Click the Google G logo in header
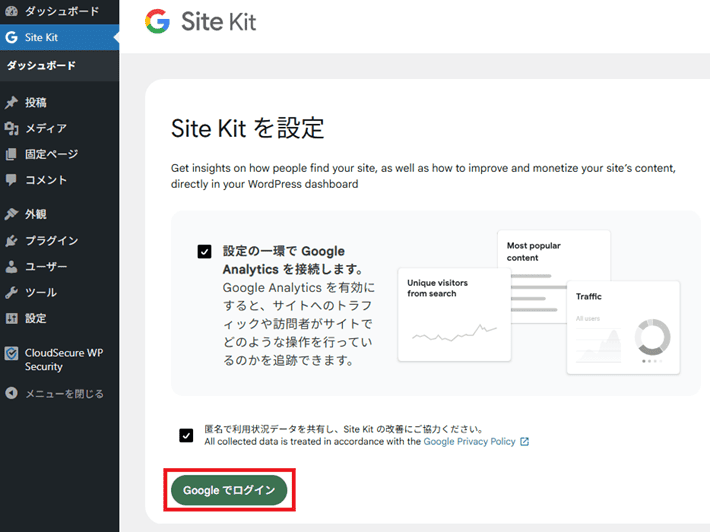 157,21
